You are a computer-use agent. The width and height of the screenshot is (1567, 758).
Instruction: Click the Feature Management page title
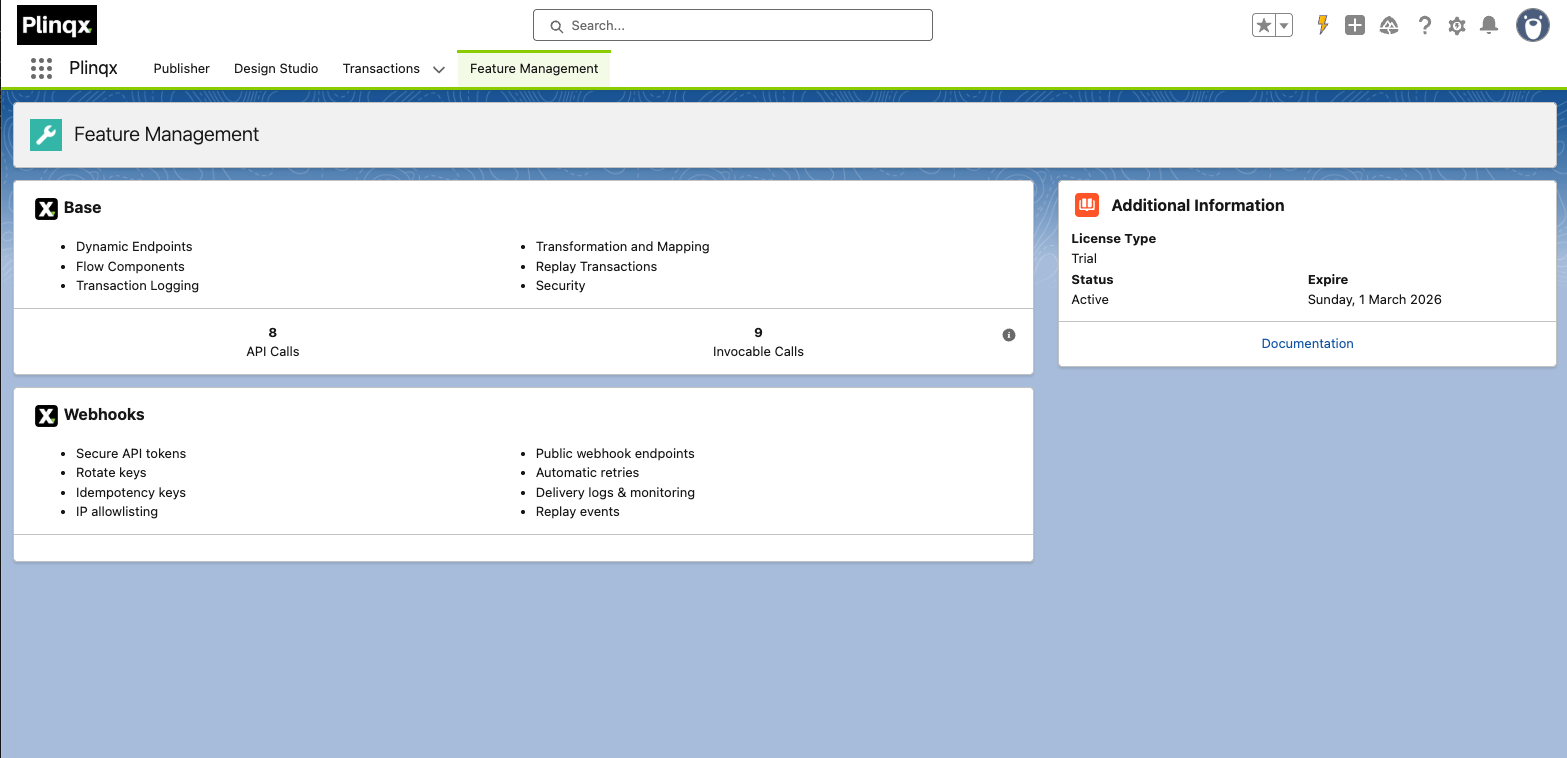(166, 134)
